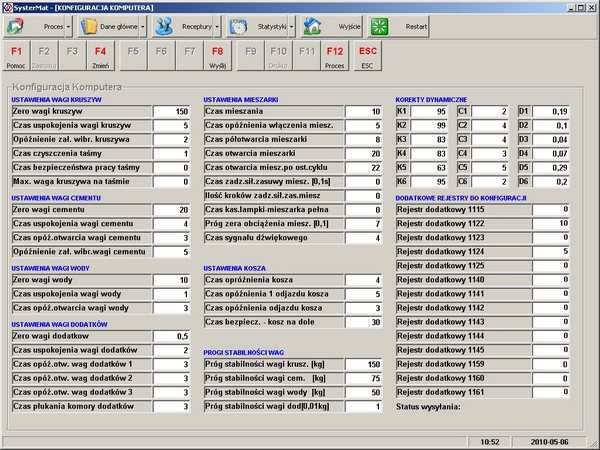Expand the Proces dropdown arrow

pos(68,27)
